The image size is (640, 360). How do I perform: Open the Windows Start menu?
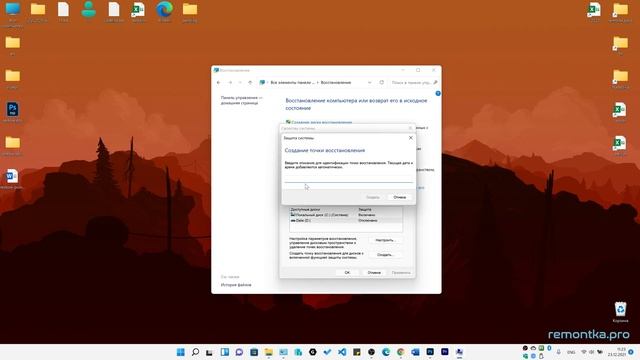tap(180, 352)
